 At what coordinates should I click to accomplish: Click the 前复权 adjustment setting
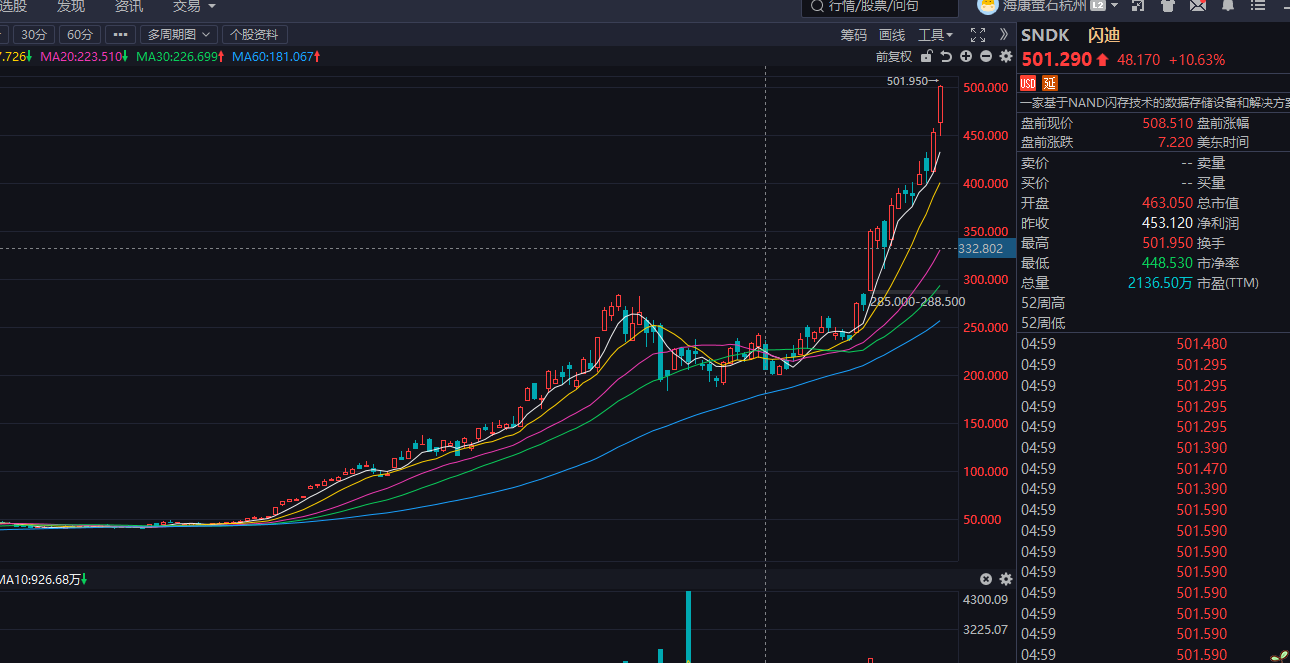point(894,57)
